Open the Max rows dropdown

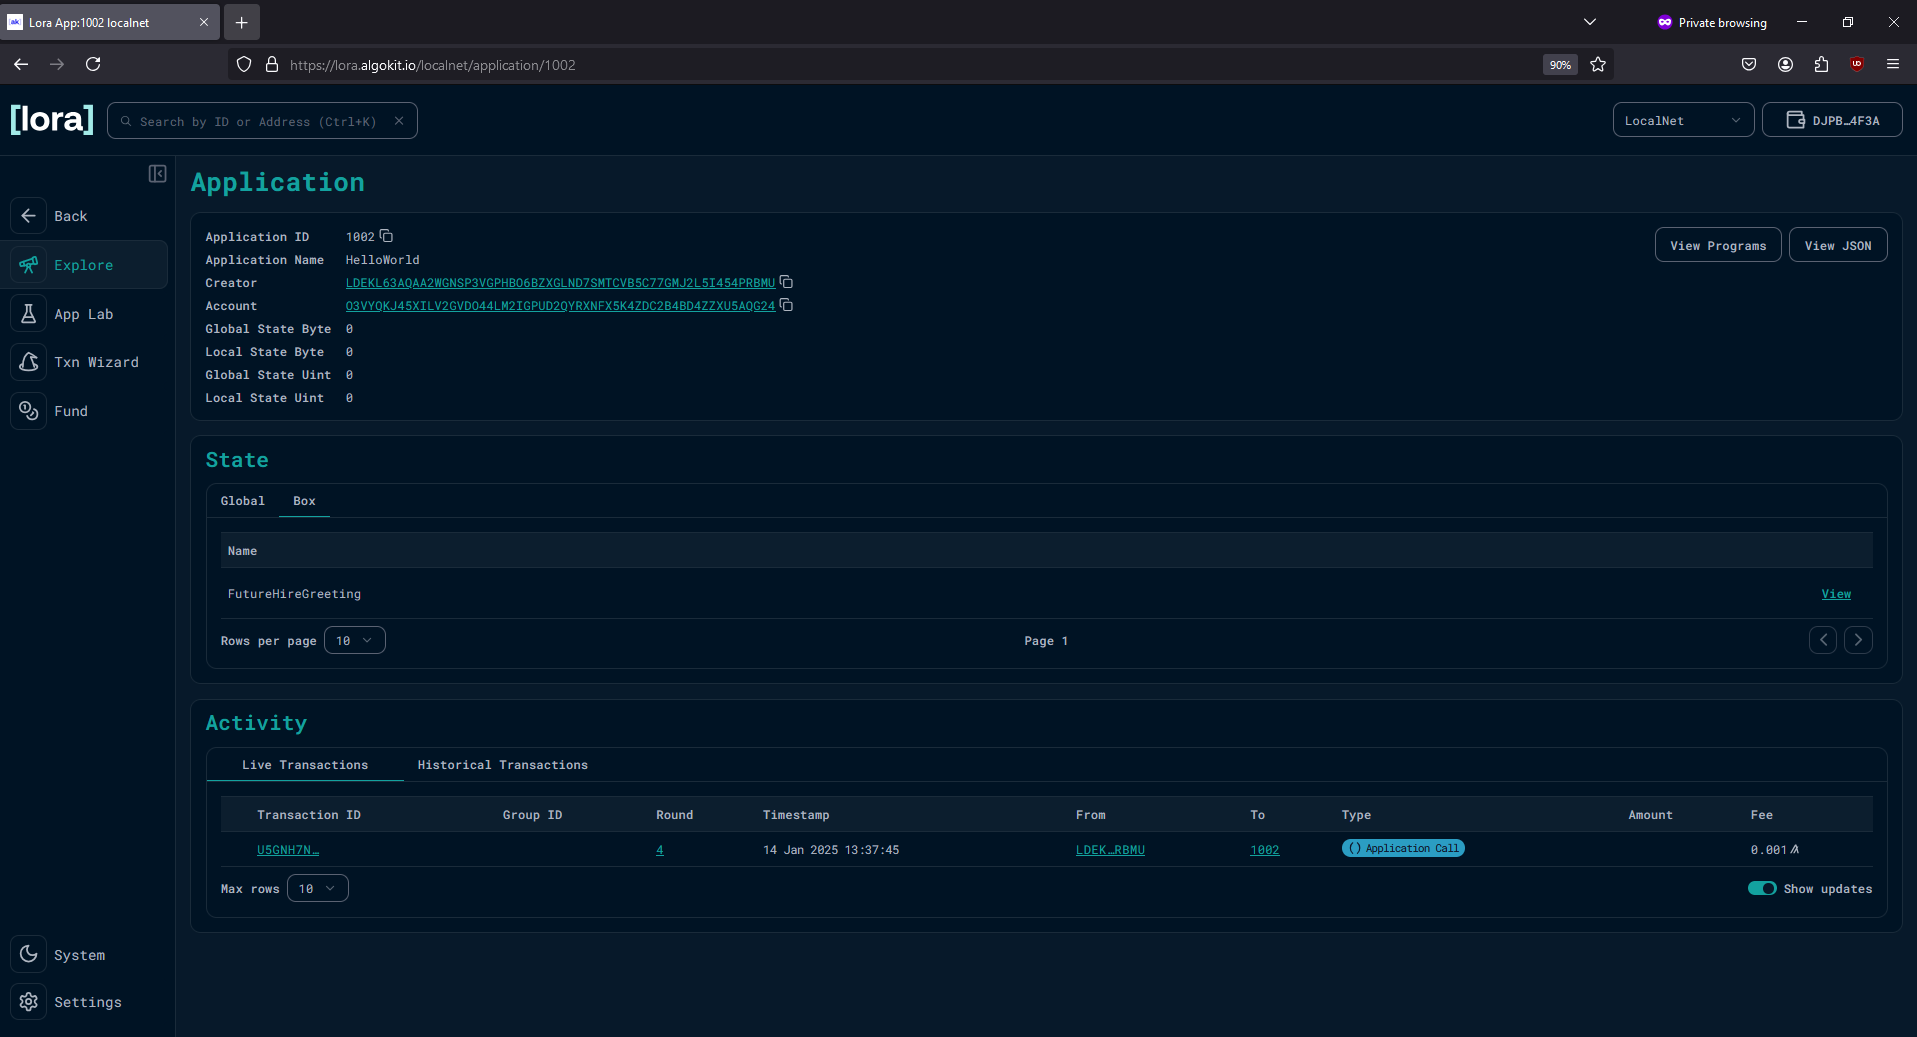click(317, 888)
